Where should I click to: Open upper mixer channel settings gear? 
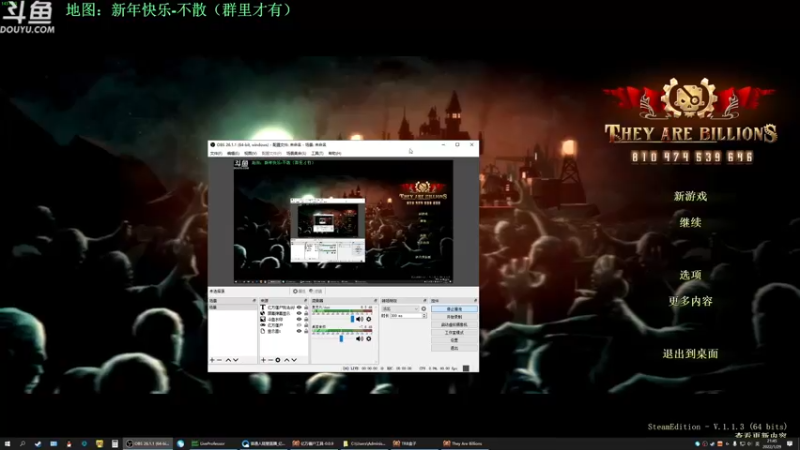[369, 319]
